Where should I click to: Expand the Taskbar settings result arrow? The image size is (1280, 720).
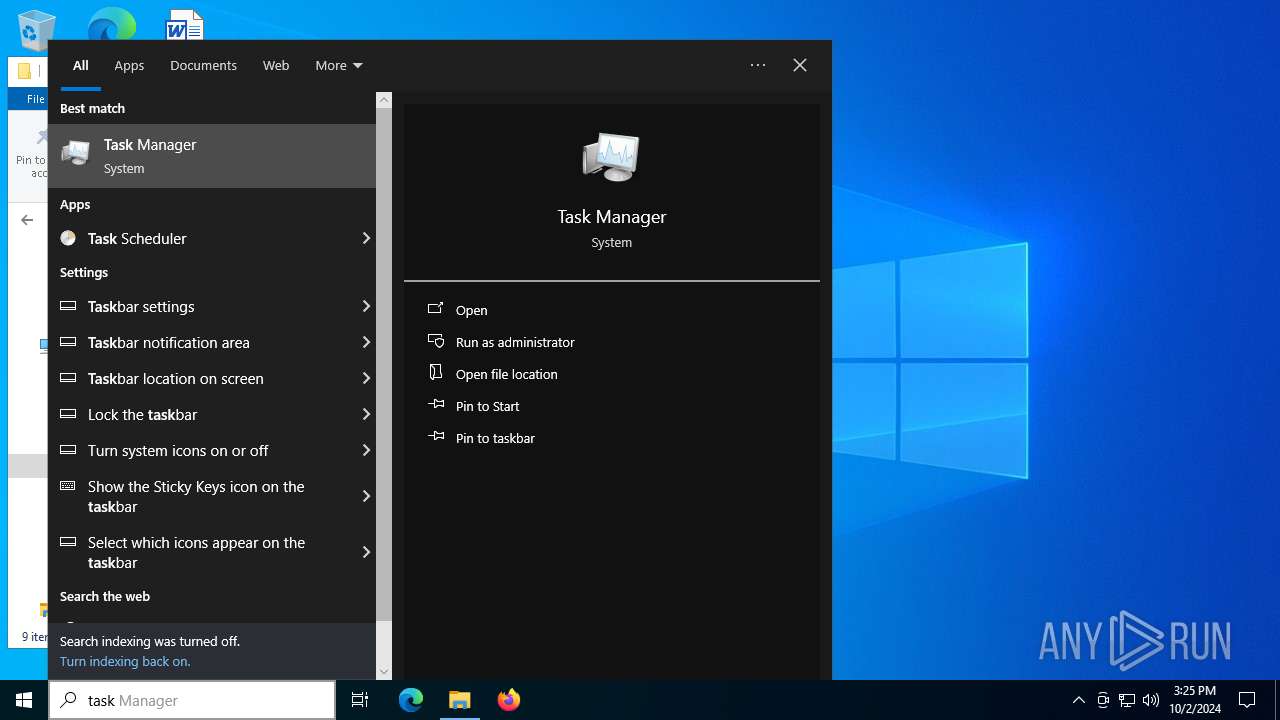pyautogui.click(x=366, y=307)
